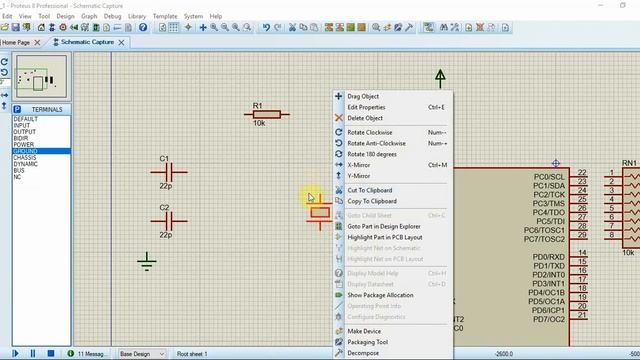
Task: Start the simulation with the Play button
Action: tap(16, 353)
